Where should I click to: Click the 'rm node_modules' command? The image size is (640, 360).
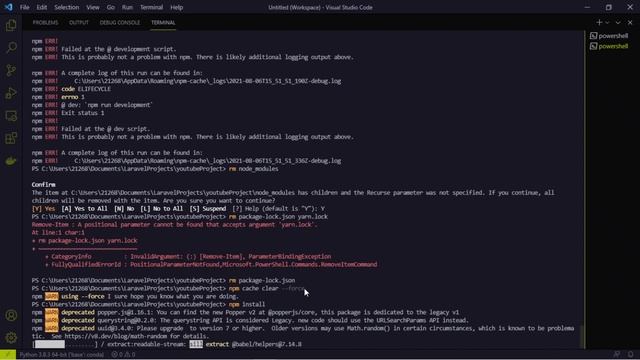click(253, 169)
